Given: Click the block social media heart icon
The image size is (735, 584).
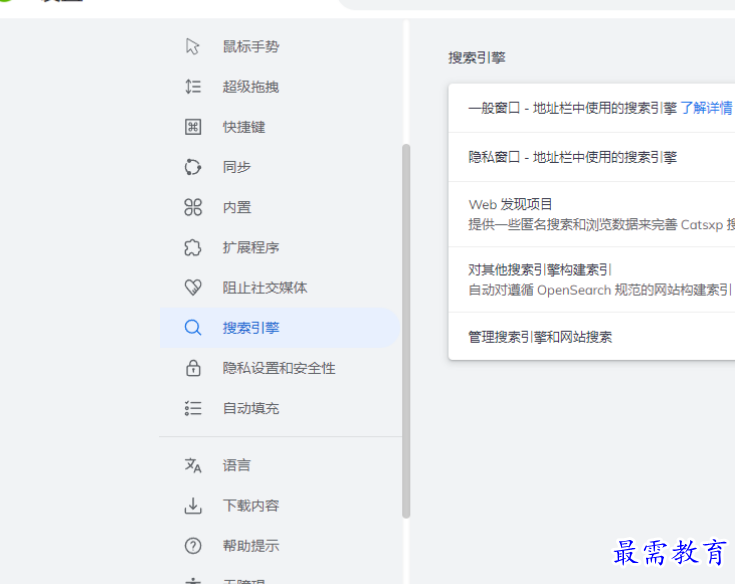Looking at the screenshot, I should (x=193, y=287).
